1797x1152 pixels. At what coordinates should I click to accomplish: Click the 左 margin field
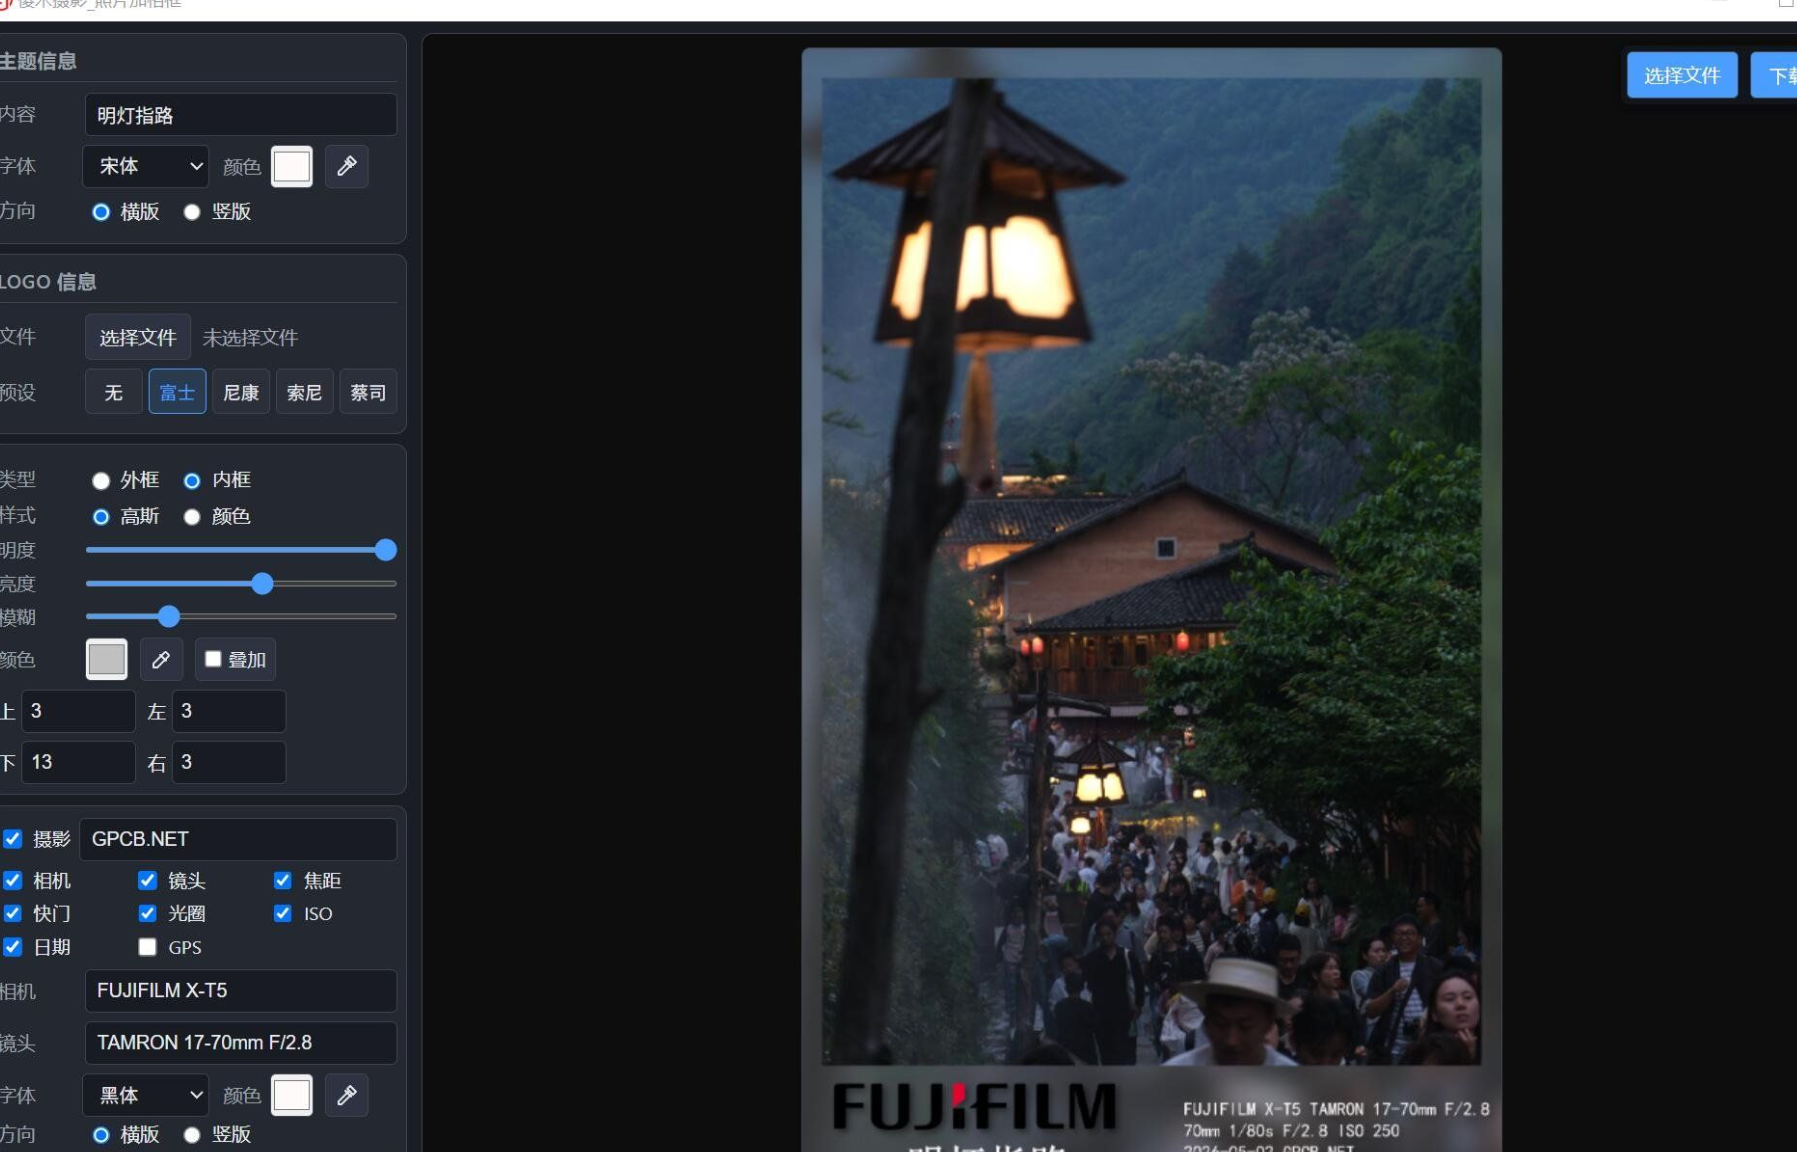click(228, 711)
